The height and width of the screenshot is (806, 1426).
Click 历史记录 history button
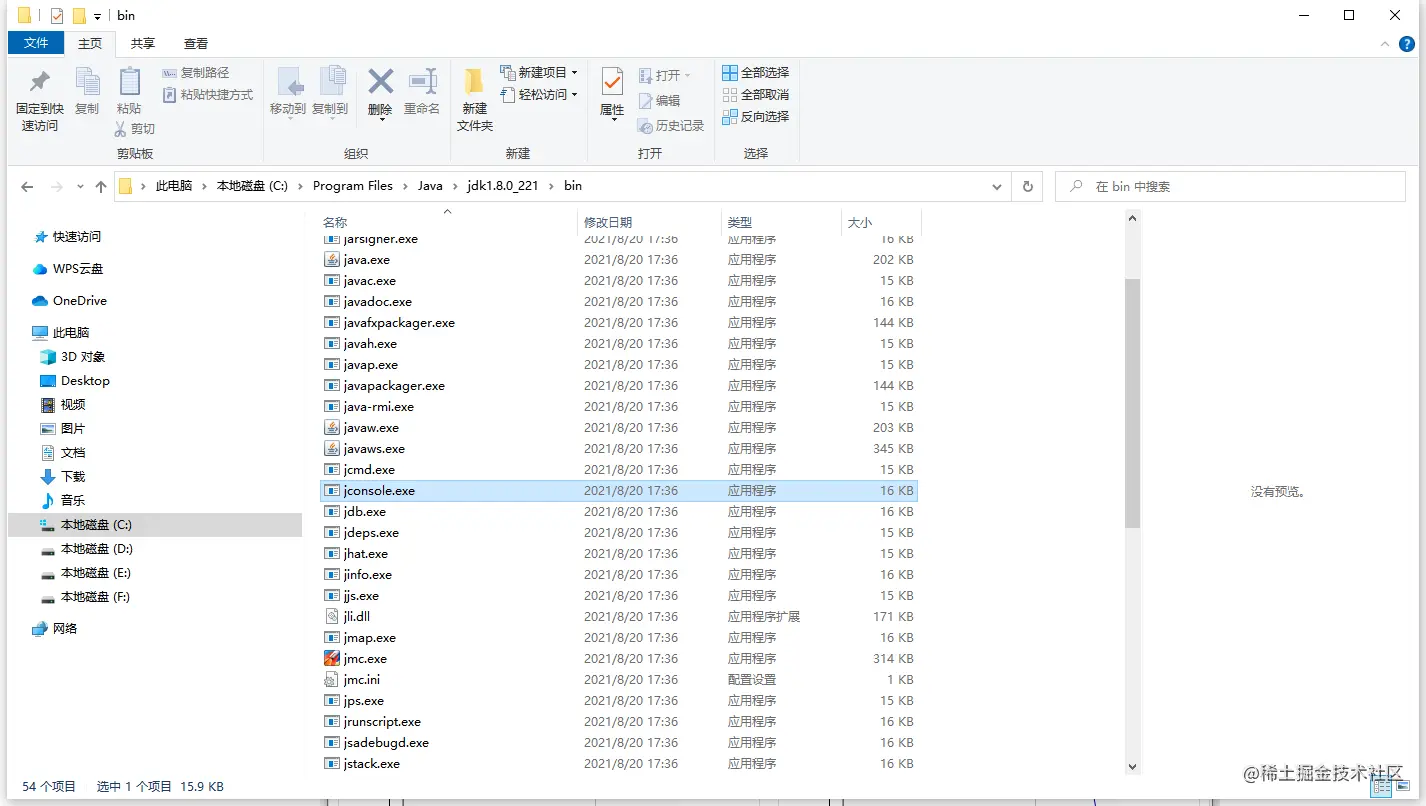pos(671,126)
